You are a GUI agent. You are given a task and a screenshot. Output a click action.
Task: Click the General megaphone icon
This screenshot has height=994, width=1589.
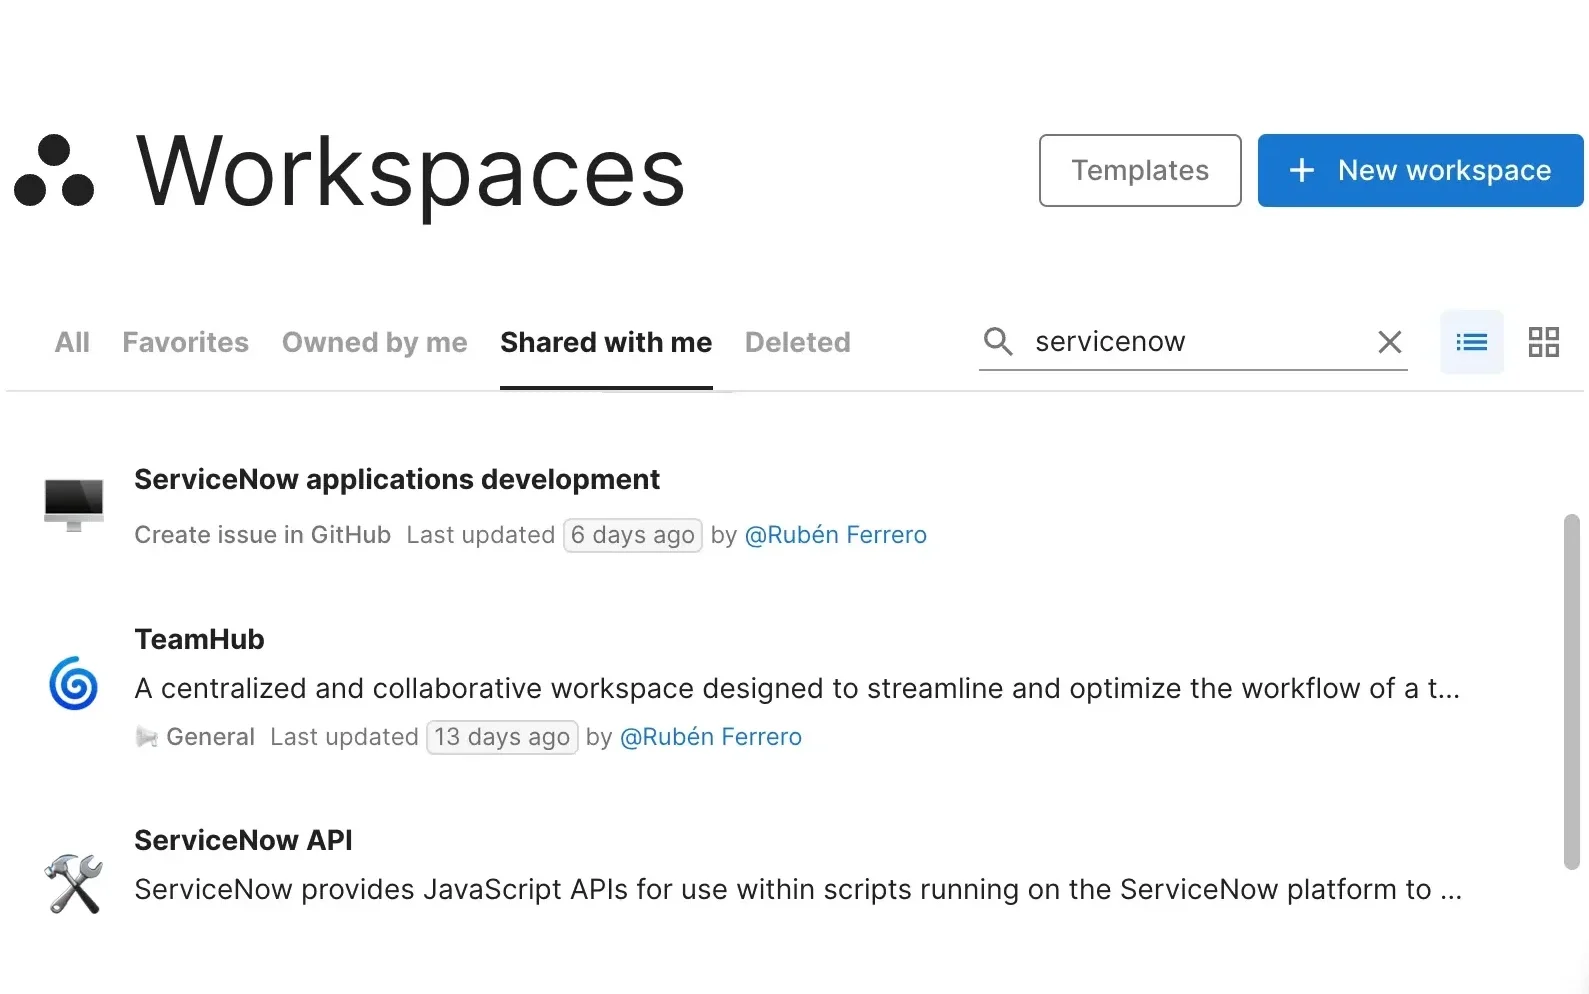point(147,737)
